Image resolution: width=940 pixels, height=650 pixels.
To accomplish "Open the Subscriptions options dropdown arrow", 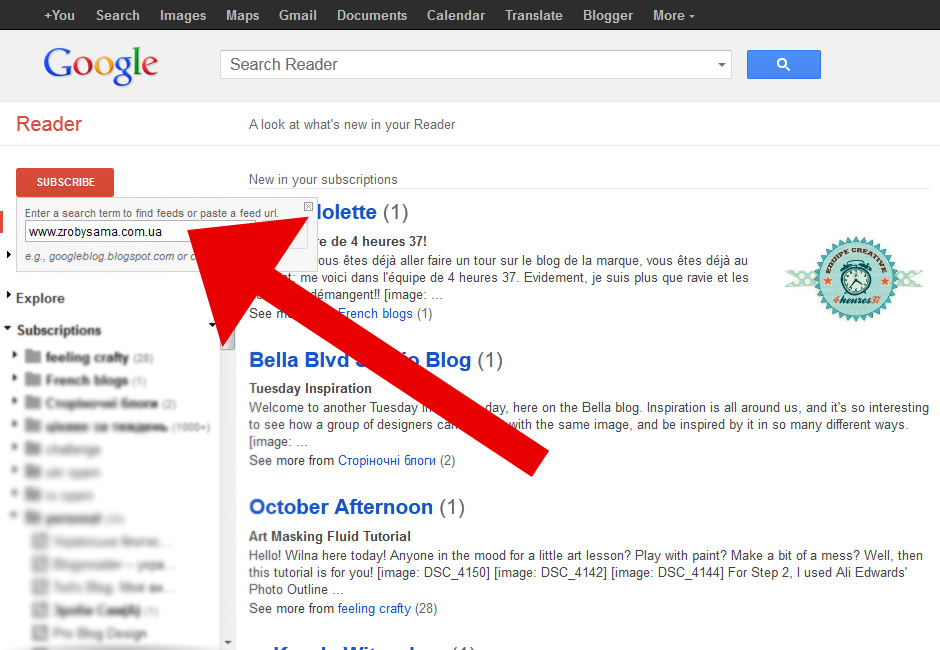I will click(212, 326).
